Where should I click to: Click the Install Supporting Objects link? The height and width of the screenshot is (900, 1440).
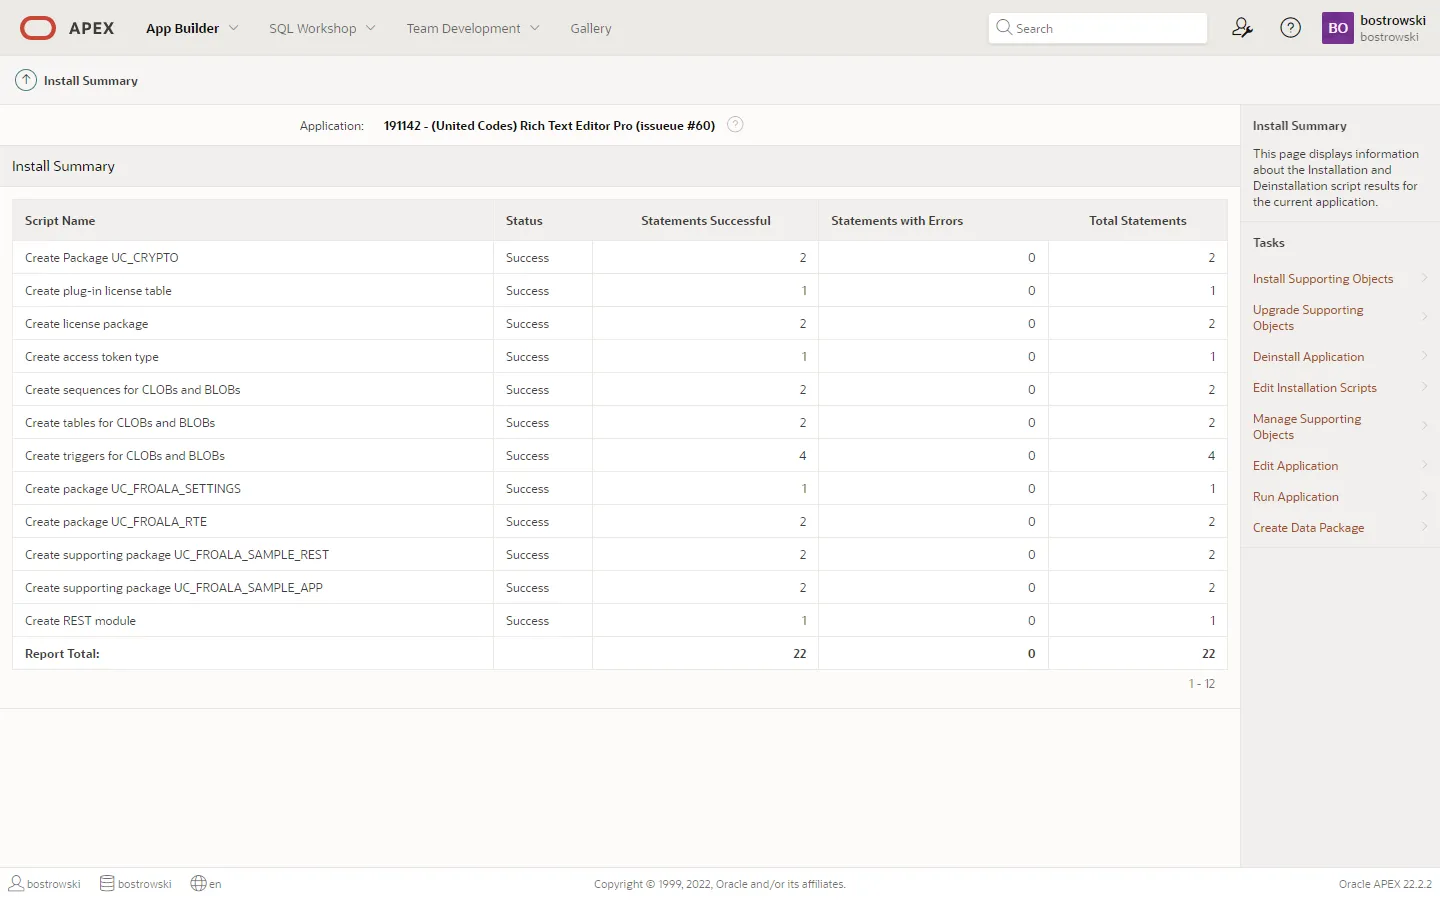[x=1323, y=279]
